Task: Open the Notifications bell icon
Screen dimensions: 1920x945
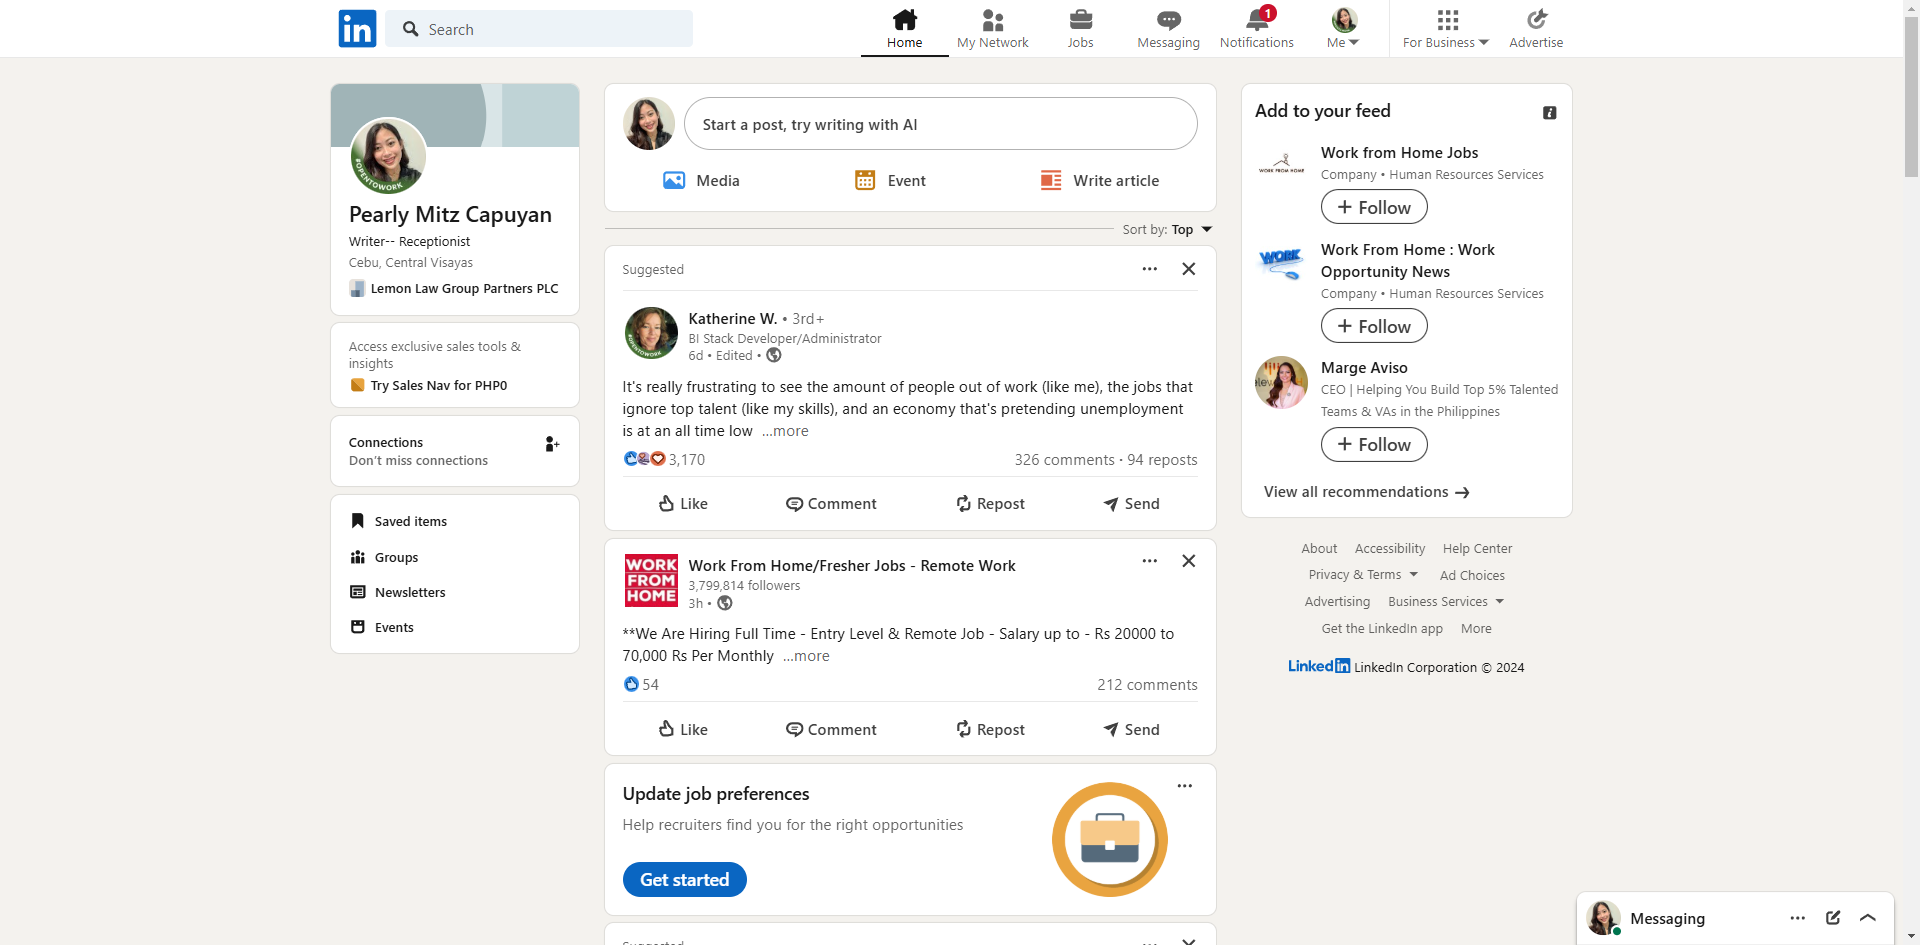Action: pyautogui.click(x=1256, y=20)
